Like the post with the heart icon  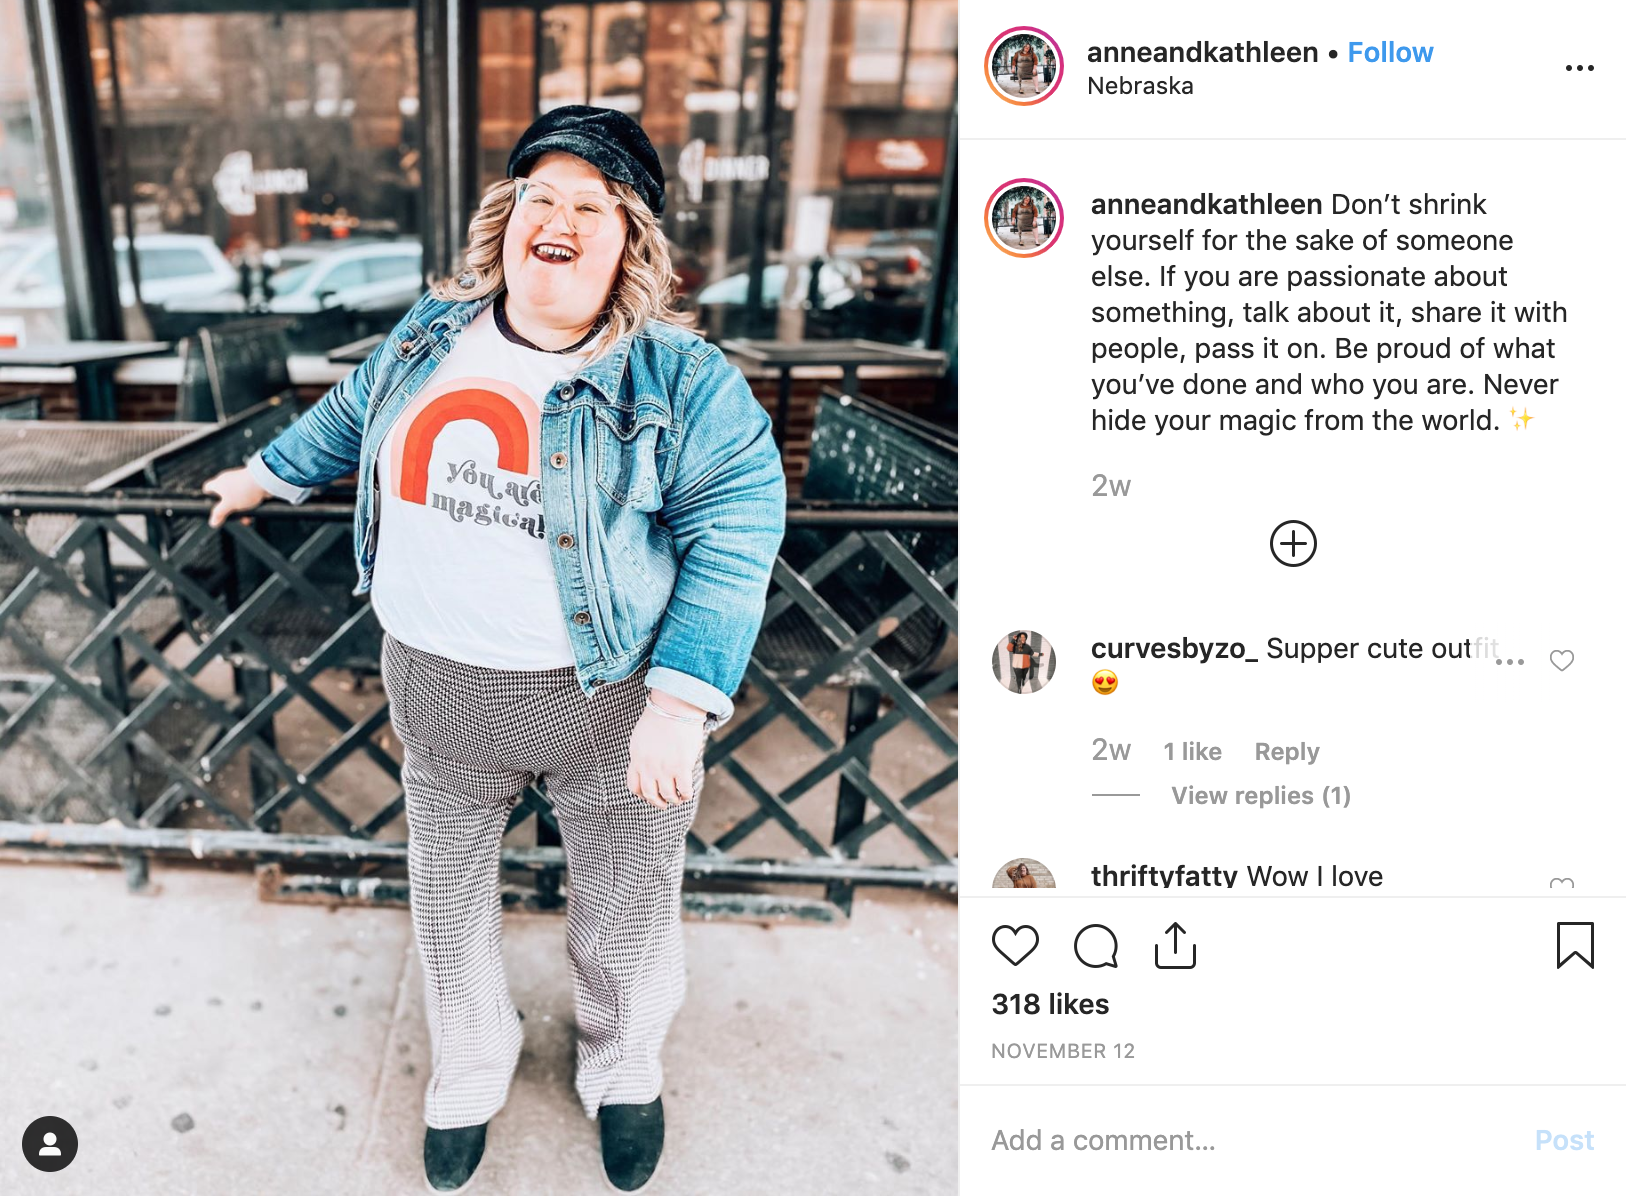[1015, 945]
